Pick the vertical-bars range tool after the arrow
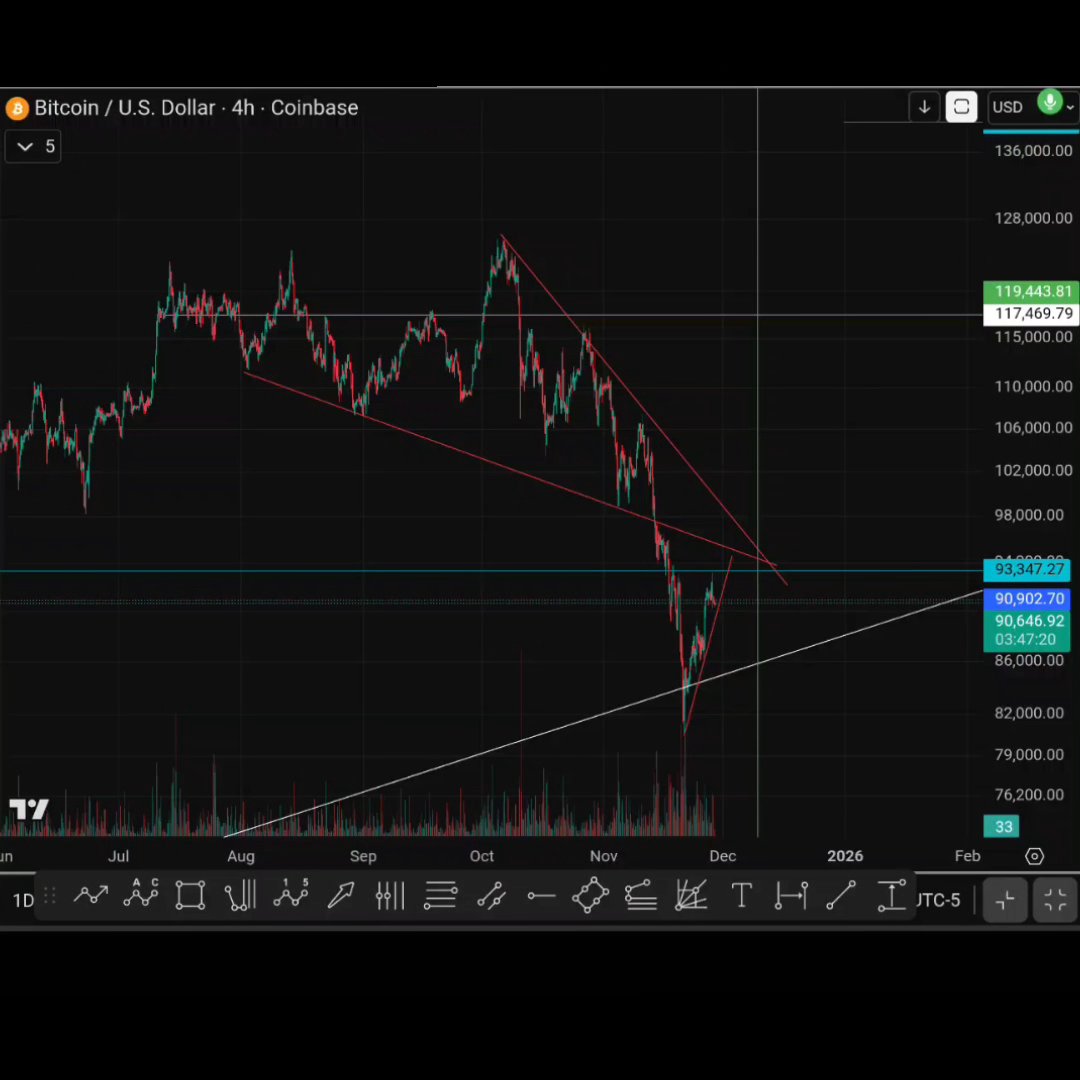This screenshot has width=1080, height=1080. 390,895
